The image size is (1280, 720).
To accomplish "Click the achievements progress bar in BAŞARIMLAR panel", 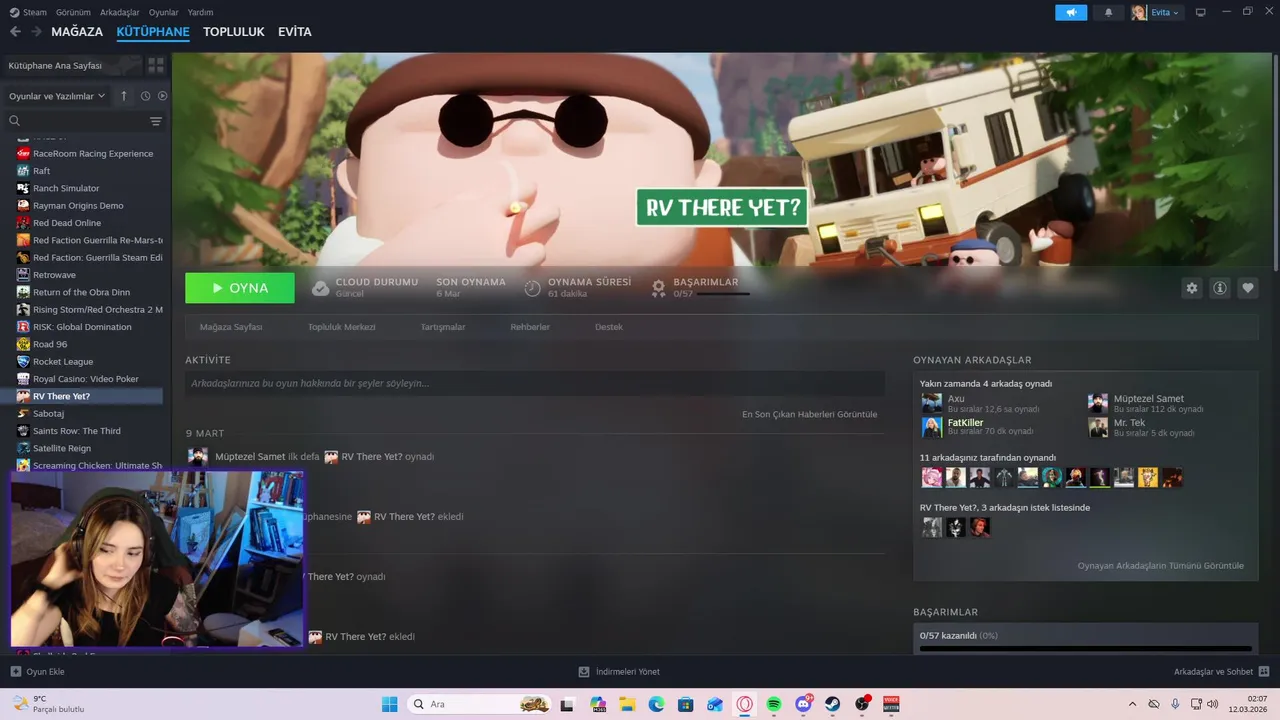I will pyautogui.click(x=1085, y=648).
